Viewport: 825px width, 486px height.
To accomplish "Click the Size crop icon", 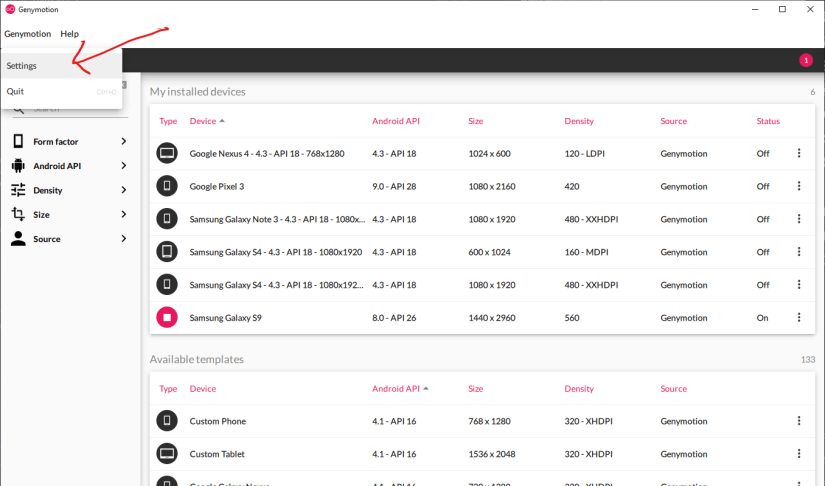I will [18, 214].
